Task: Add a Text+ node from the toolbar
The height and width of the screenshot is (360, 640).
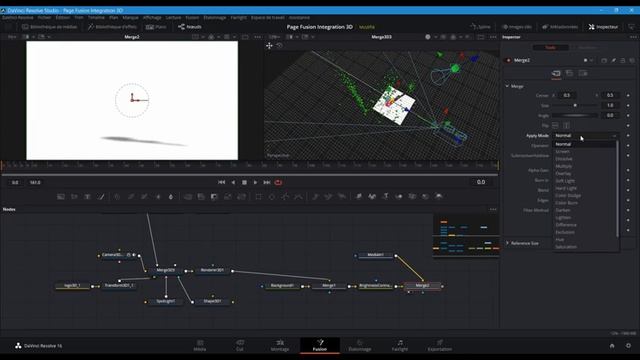Action: (87, 197)
